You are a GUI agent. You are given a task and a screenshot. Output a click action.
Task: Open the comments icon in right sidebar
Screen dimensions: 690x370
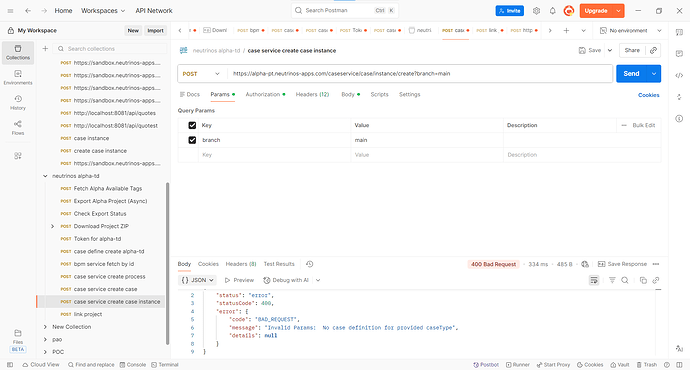(x=679, y=54)
